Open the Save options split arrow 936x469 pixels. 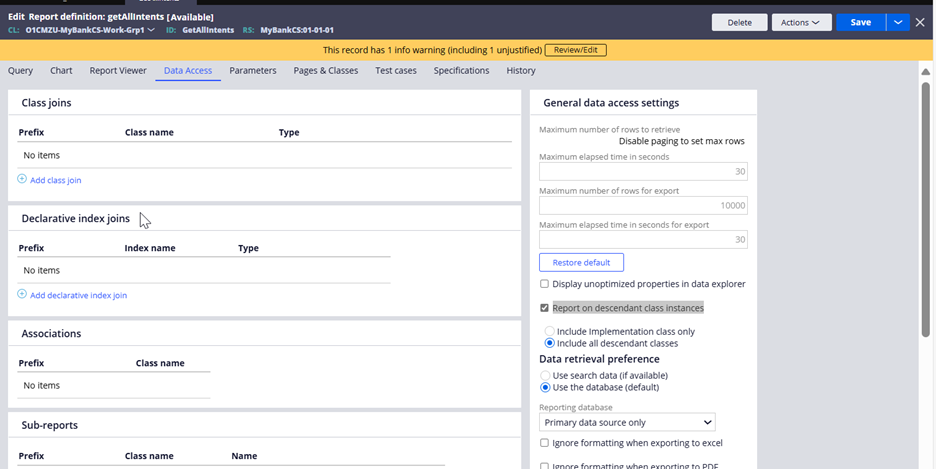click(x=898, y=22)
